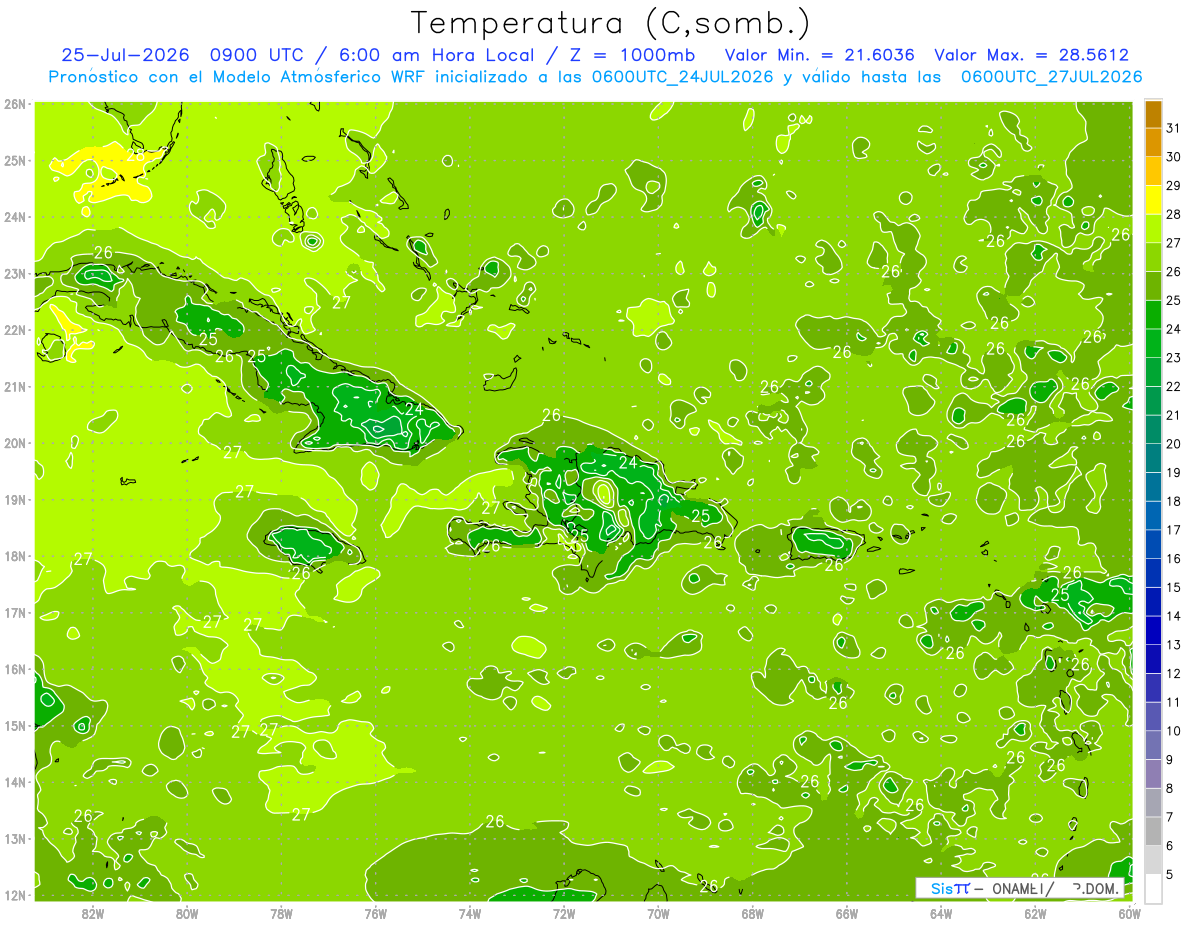Click the '15N' latitude axis label
This screenshot has height=927, width=1200.
pyautogui.click(x=15, y=725)
